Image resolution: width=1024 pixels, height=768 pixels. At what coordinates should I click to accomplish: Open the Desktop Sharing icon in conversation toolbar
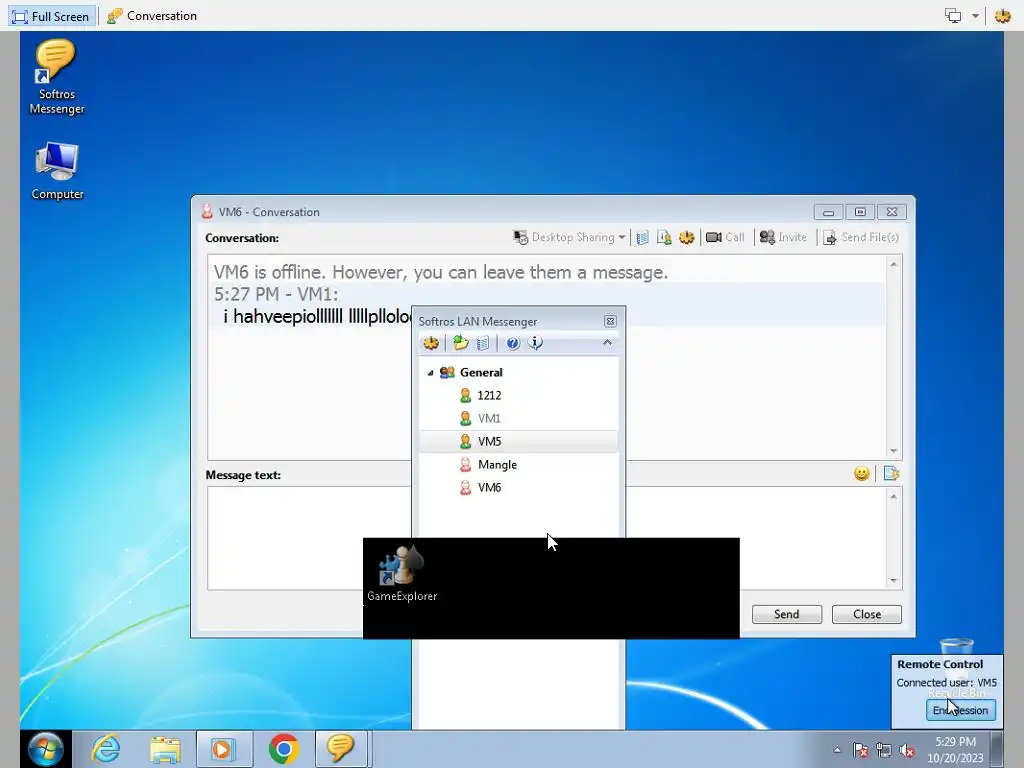[x=520, y=238]
